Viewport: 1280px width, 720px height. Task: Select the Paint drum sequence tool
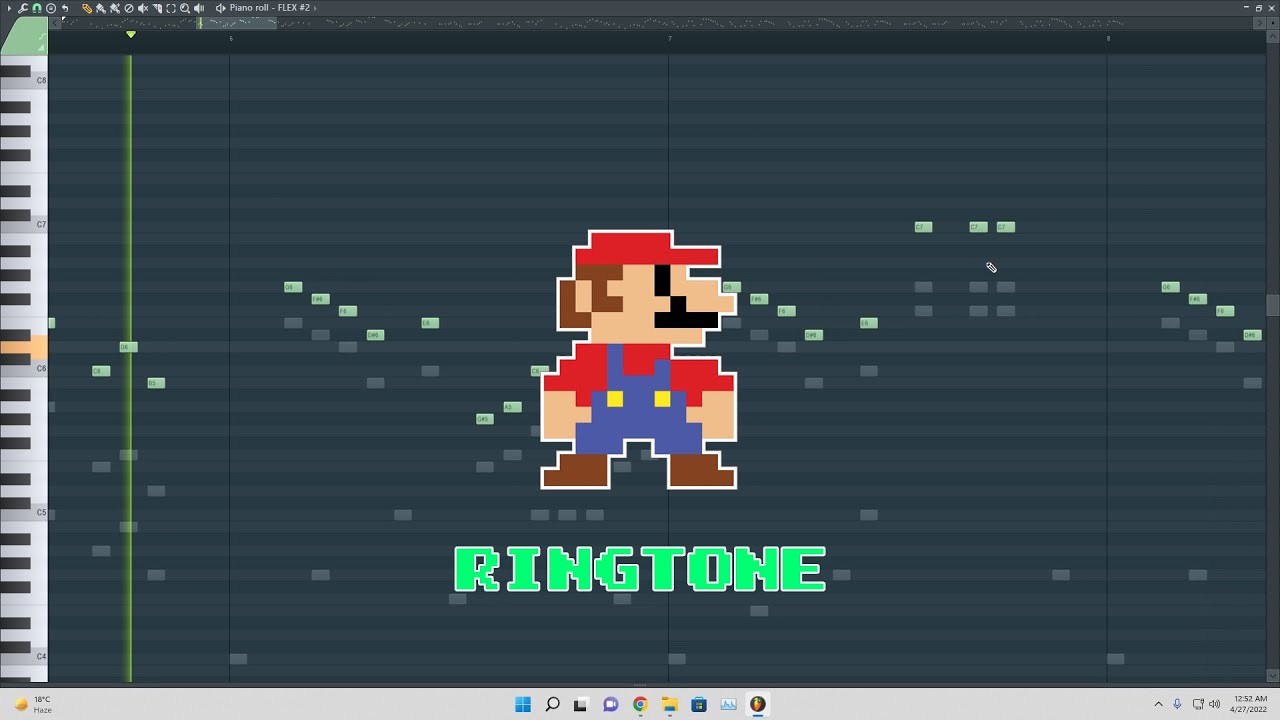[x=115, y=8]
